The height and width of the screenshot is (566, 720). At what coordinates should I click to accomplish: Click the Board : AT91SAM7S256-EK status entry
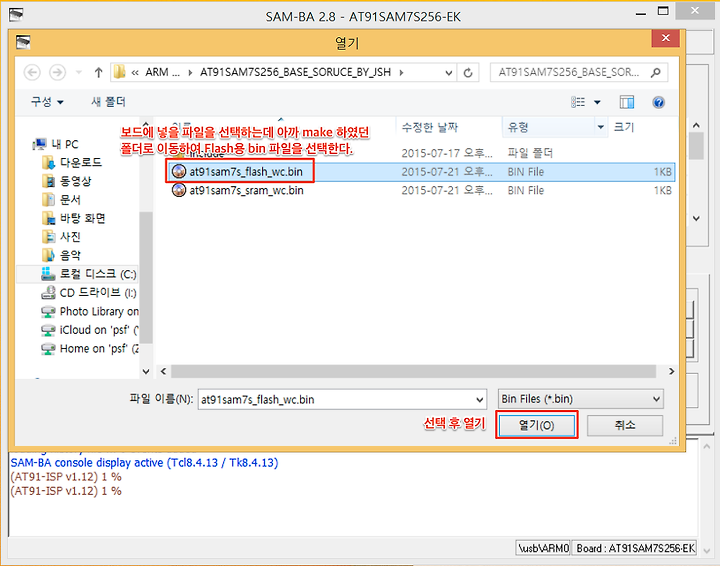tap(636, 548)
